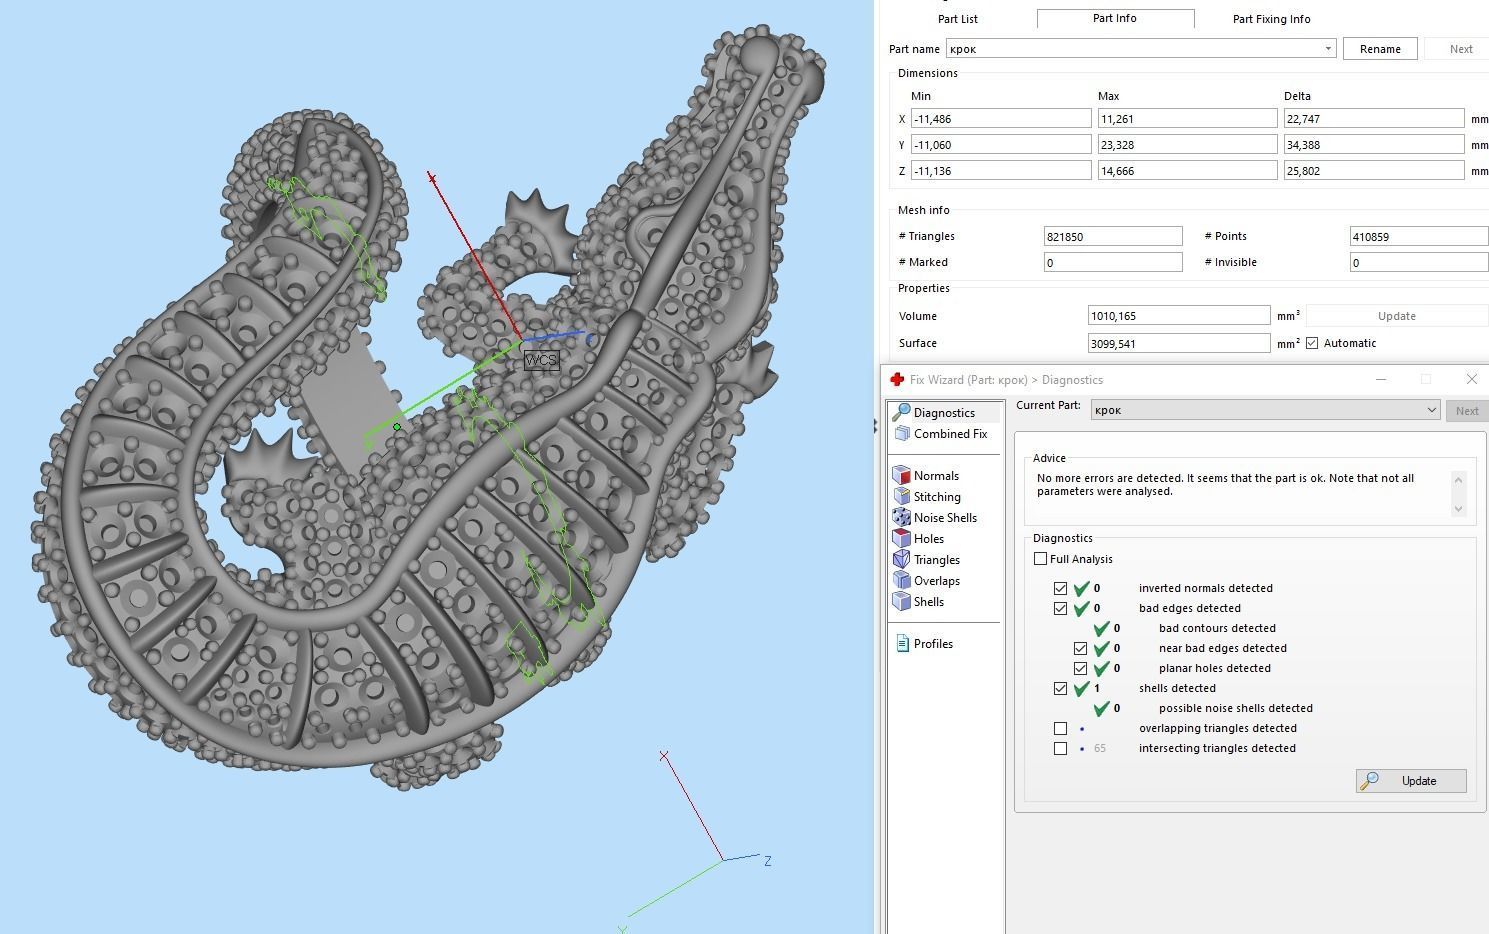Enable intersecting triangles detected checkbox

[1060, 748]
